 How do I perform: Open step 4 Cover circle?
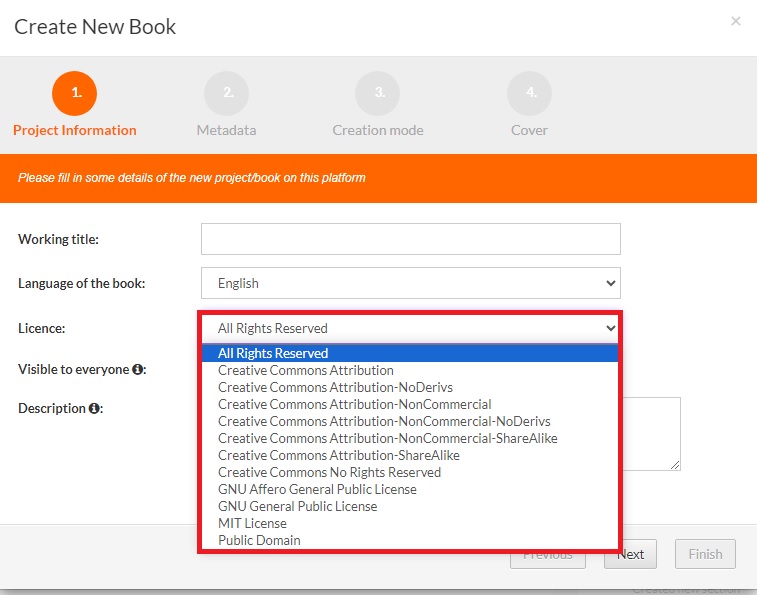coord(529,93)
